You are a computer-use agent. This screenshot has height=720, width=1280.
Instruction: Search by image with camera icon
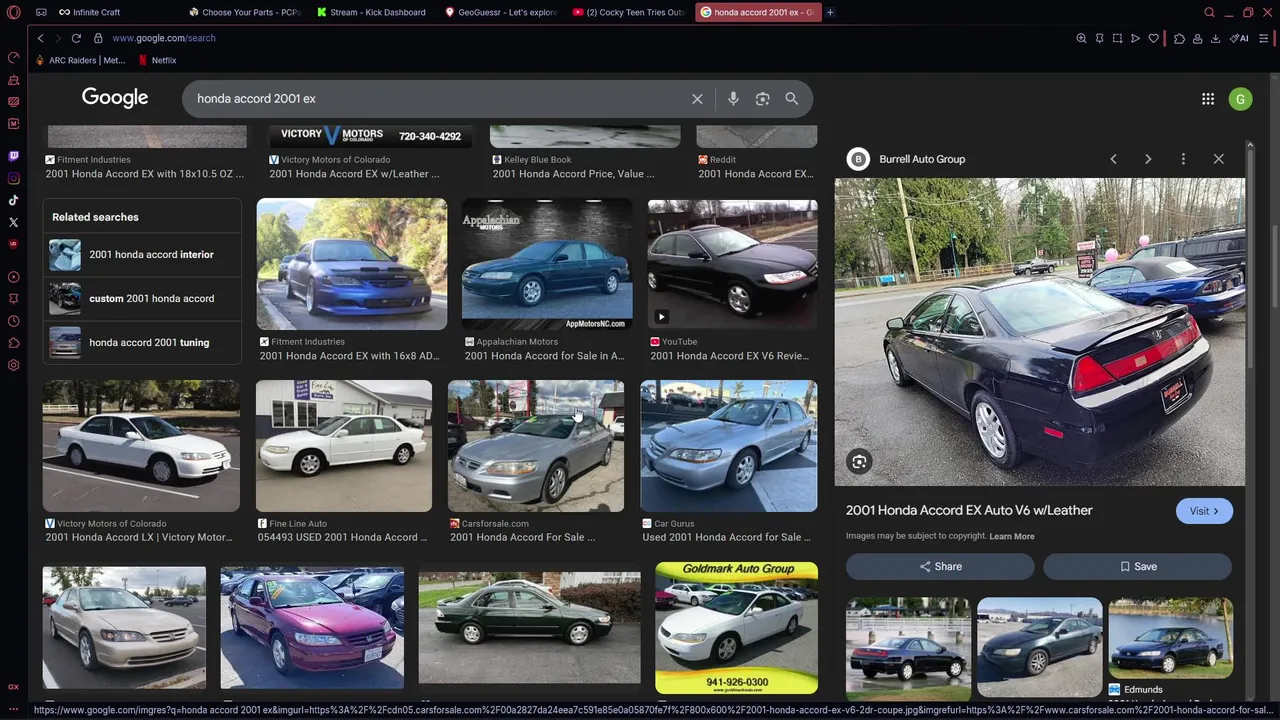[763, 99]
